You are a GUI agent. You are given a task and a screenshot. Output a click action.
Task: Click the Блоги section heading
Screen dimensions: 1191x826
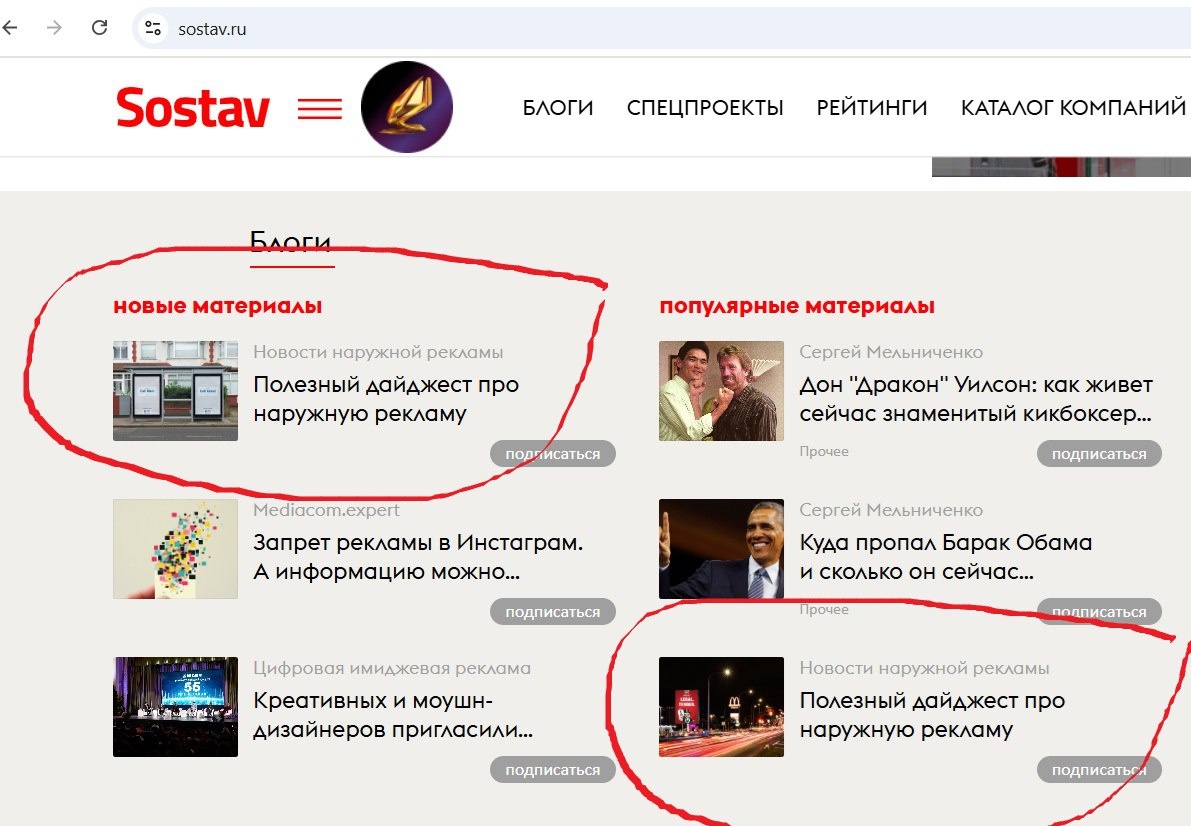pos(291,242)
